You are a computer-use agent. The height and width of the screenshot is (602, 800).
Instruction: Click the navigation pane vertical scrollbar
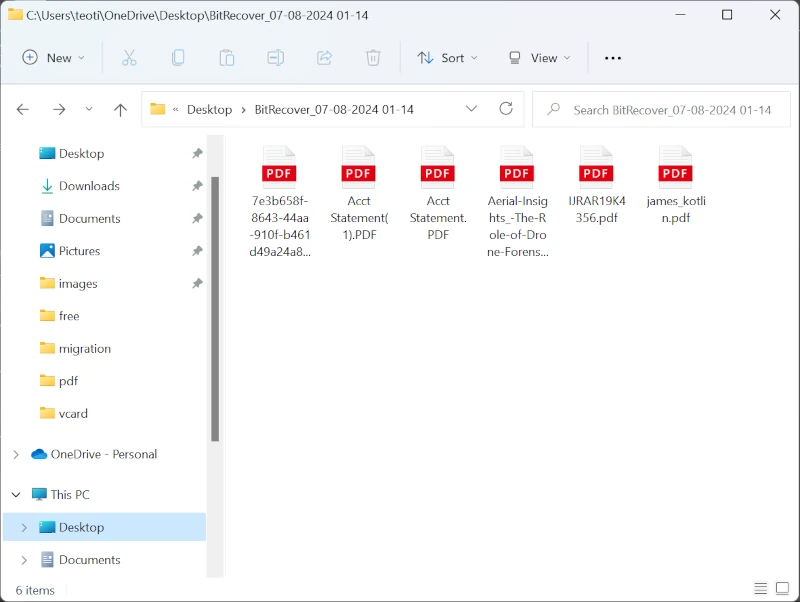click(x=215, y=300)
